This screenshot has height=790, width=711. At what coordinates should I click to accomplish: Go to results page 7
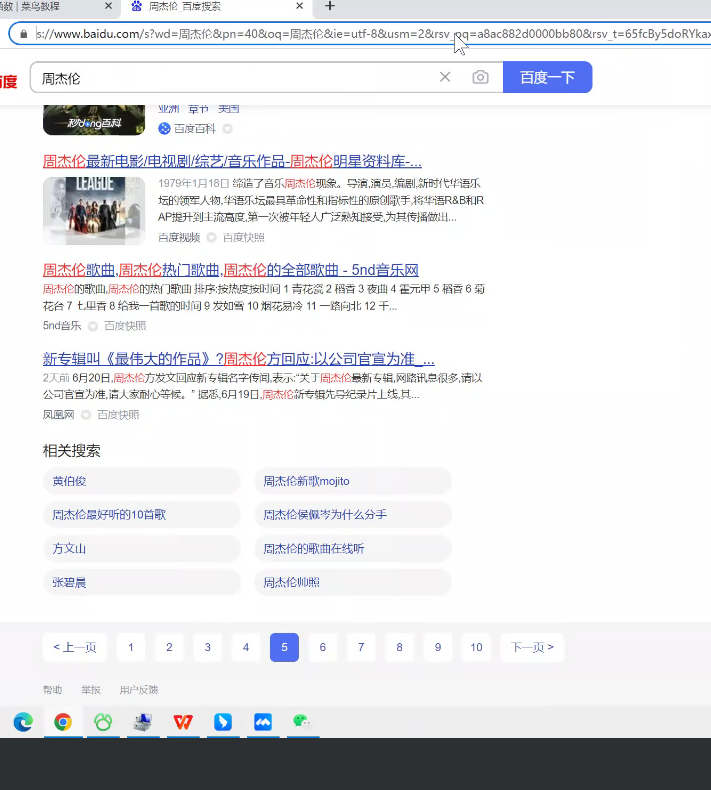coord(361,647)
